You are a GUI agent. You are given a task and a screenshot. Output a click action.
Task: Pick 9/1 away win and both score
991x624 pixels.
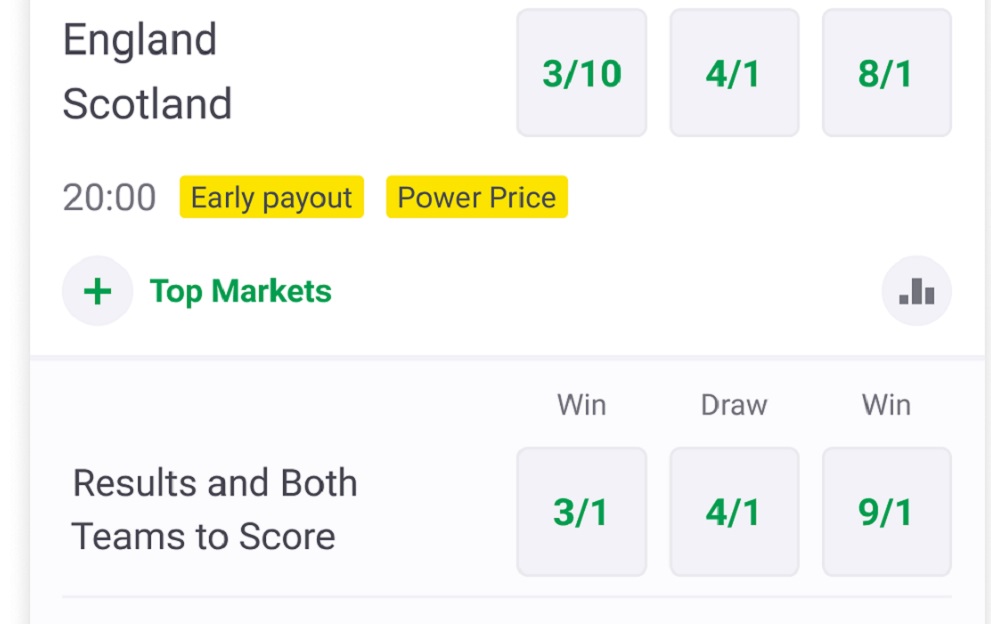[x=886, y=512]
